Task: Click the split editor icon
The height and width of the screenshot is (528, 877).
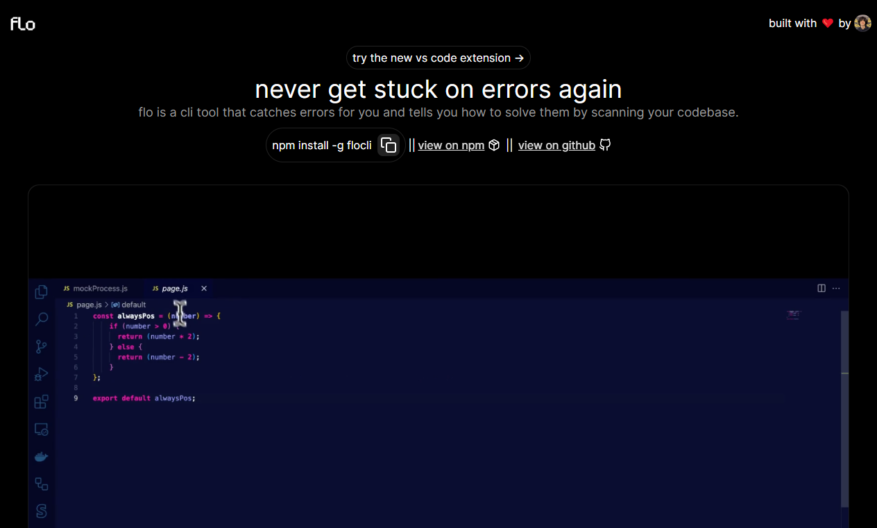Action: (821, 288)
